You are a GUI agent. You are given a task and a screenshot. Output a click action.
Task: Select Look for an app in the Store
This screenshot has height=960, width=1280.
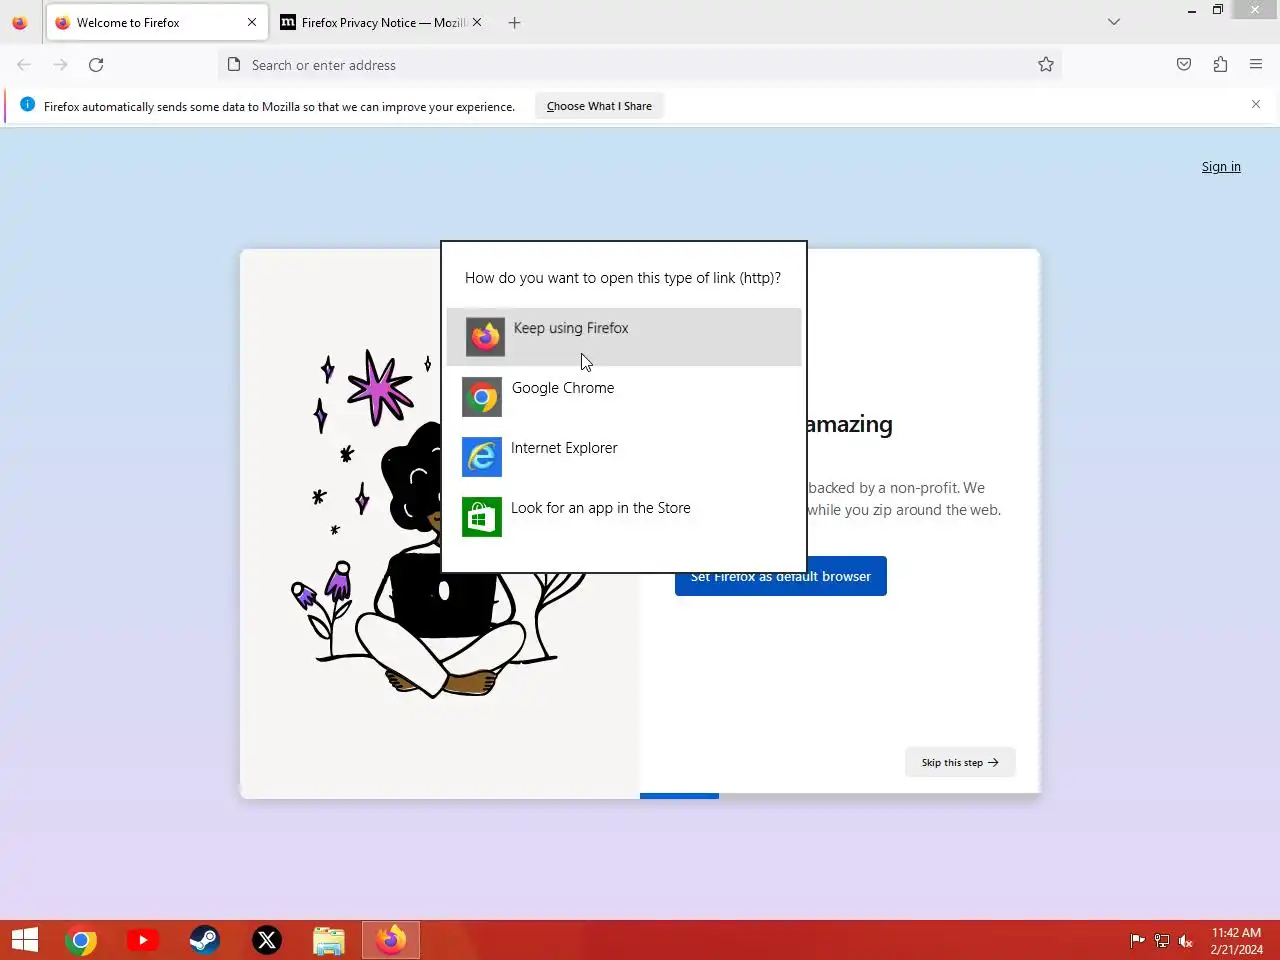click(624, 517)
